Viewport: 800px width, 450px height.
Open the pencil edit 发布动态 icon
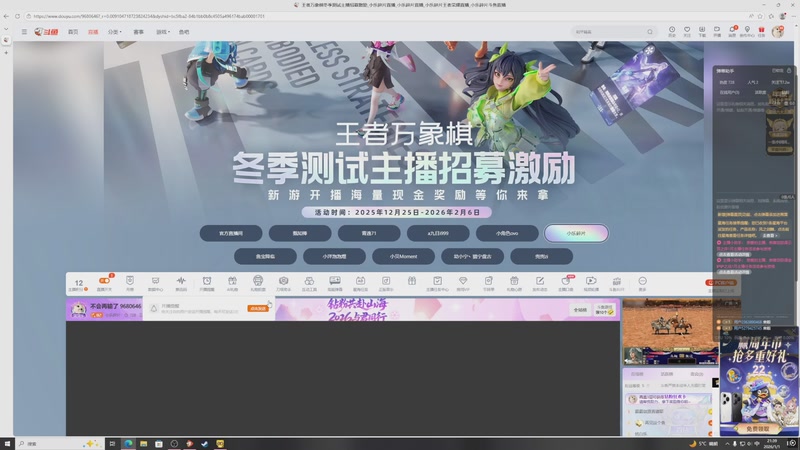540,281
